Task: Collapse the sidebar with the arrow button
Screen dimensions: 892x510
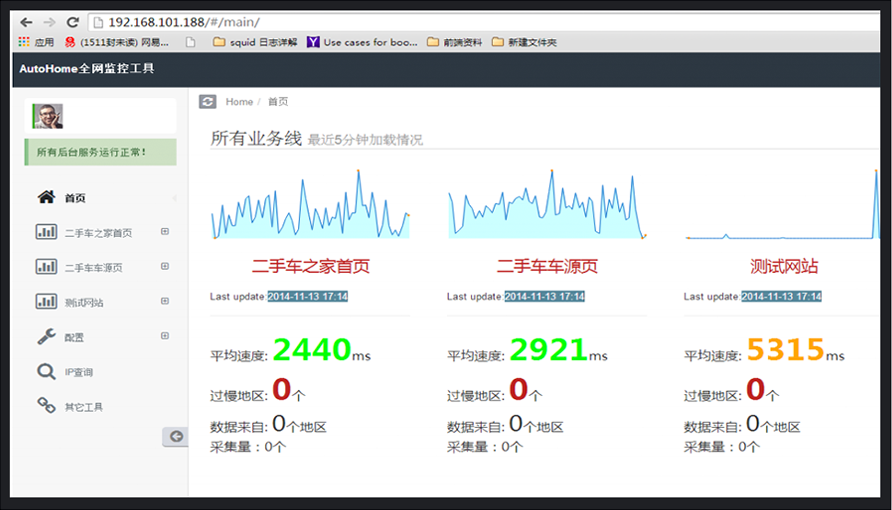Action: (x=176, y=437)
